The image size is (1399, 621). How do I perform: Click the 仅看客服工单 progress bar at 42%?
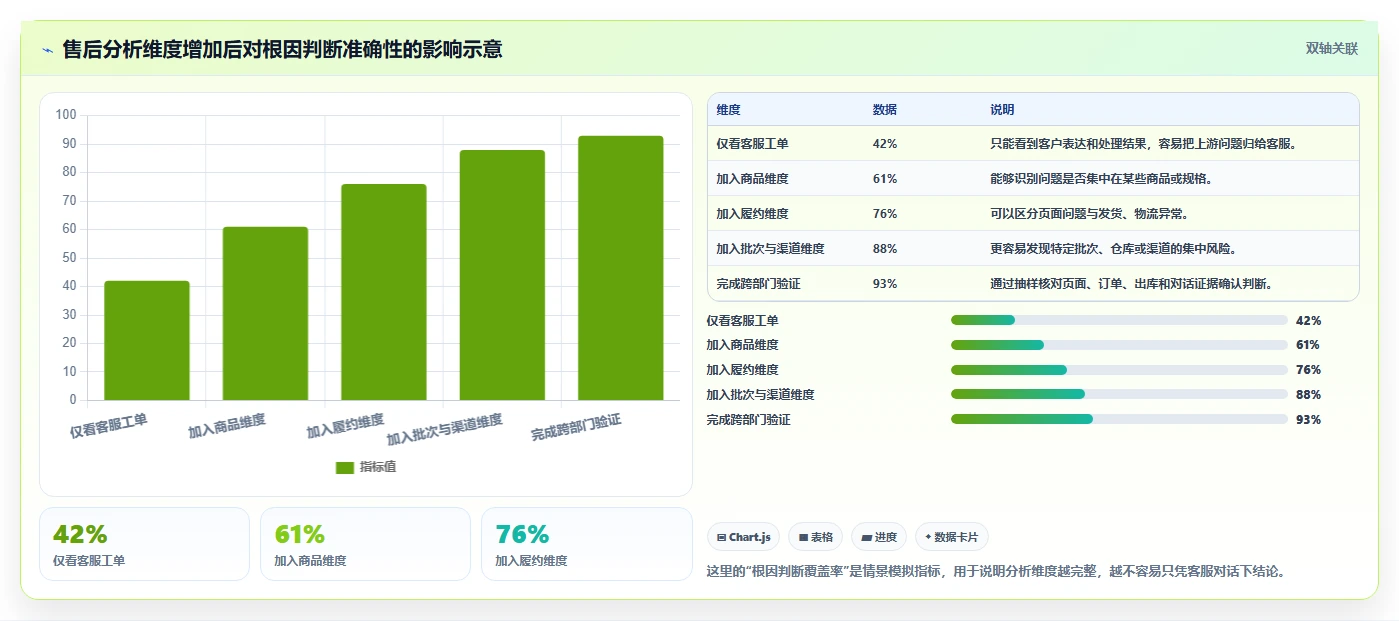coord(1119,320)
